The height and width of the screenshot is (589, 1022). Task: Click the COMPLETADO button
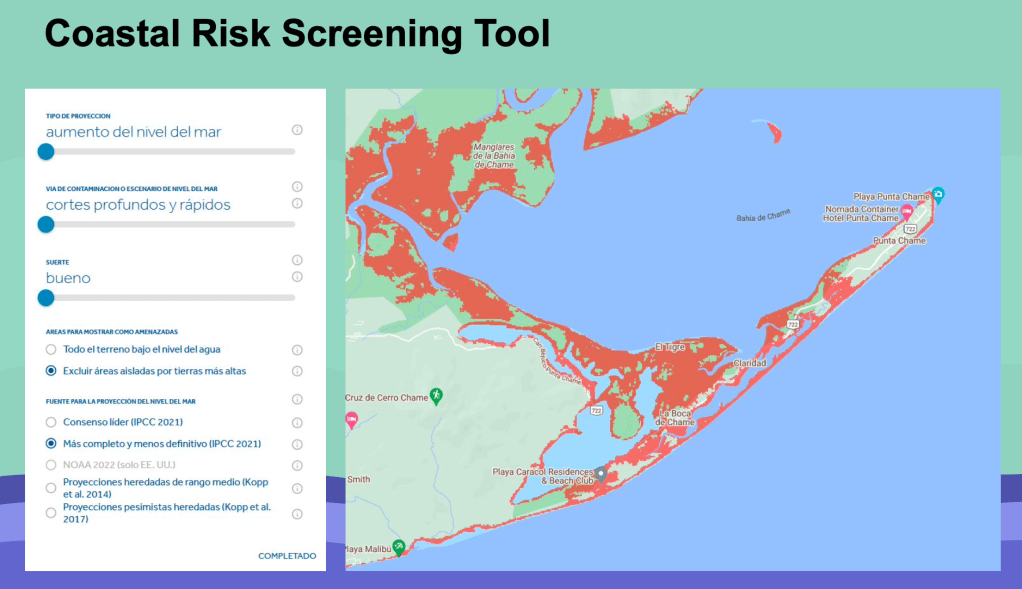pos(287,556)
